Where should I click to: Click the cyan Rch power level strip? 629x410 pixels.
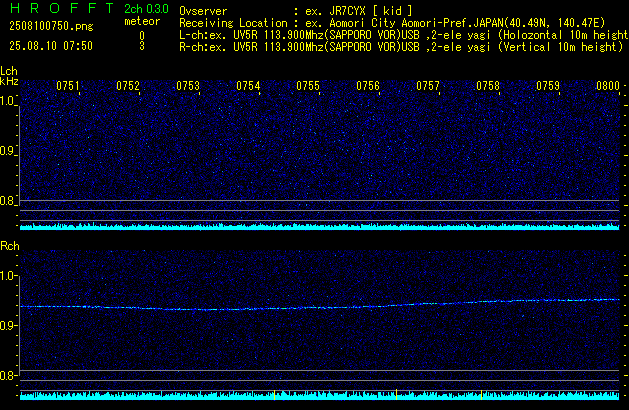point(320,396)
